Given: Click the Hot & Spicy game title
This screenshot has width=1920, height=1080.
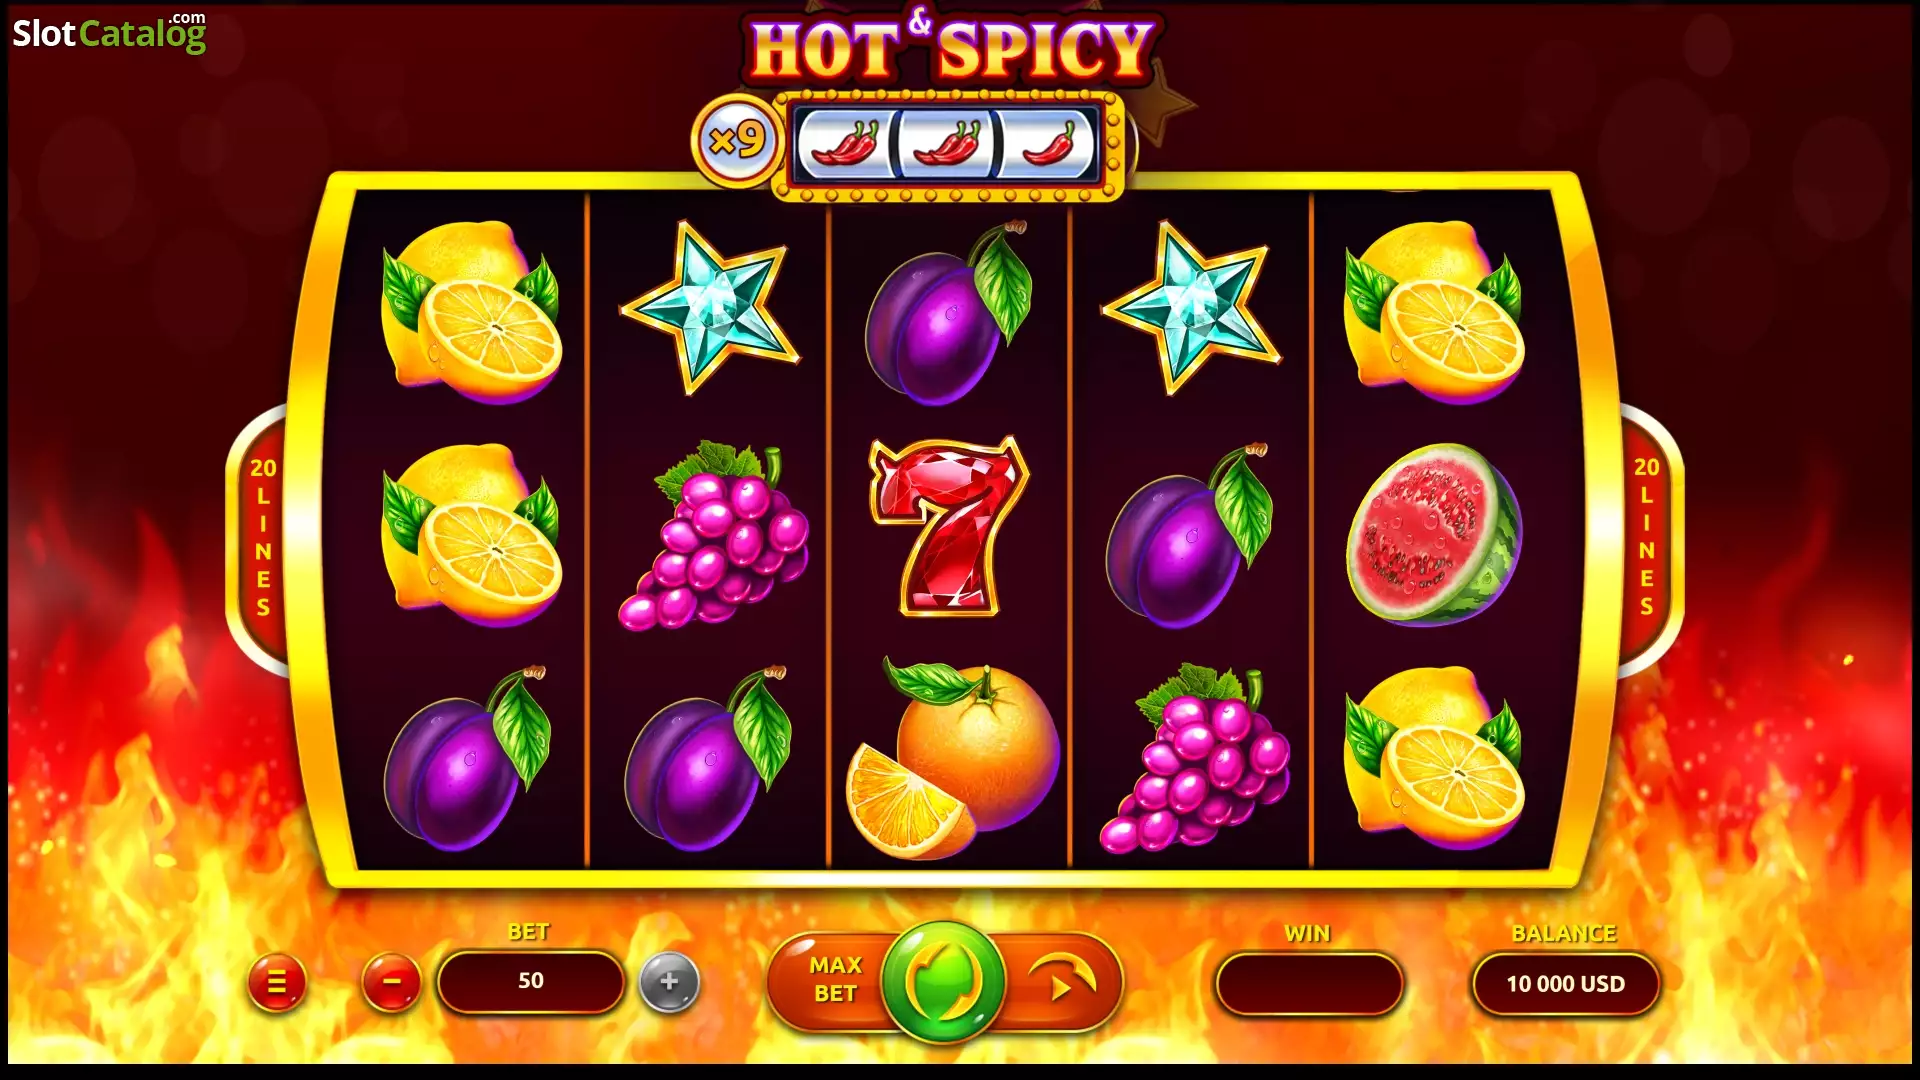Looking at the screenshot, I should click(951, 46).
